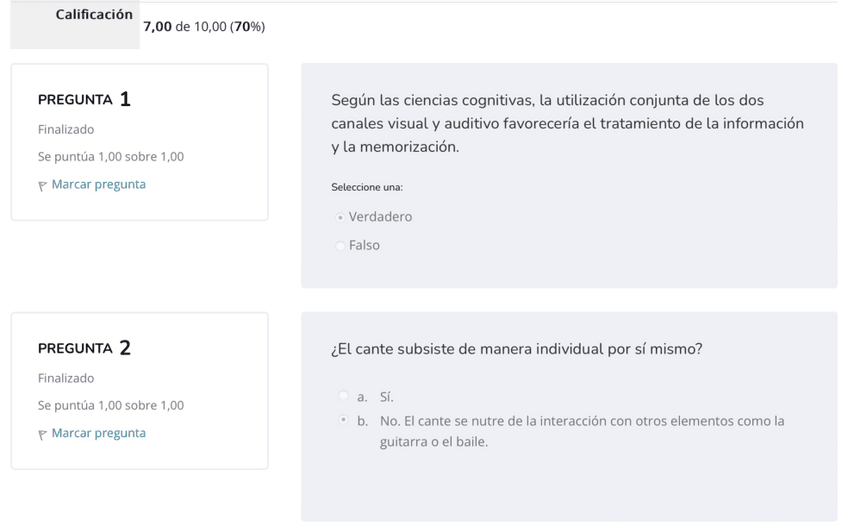
Task: Click the ciencias cognitivas question text
Action: pos(567,123)
